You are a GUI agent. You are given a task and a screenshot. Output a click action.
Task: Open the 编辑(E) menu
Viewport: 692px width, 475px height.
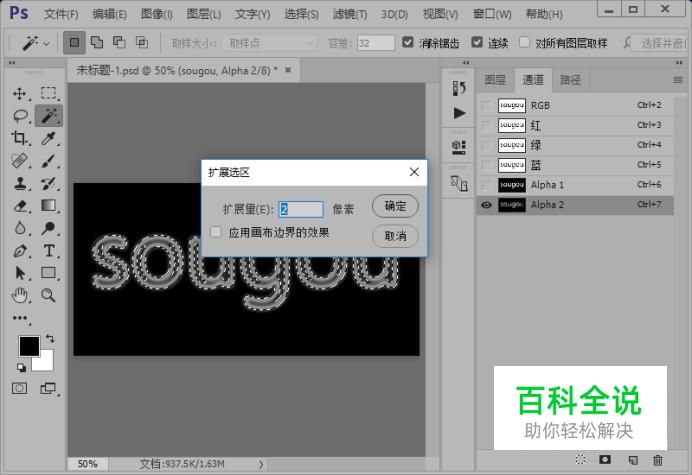(109, 15)
